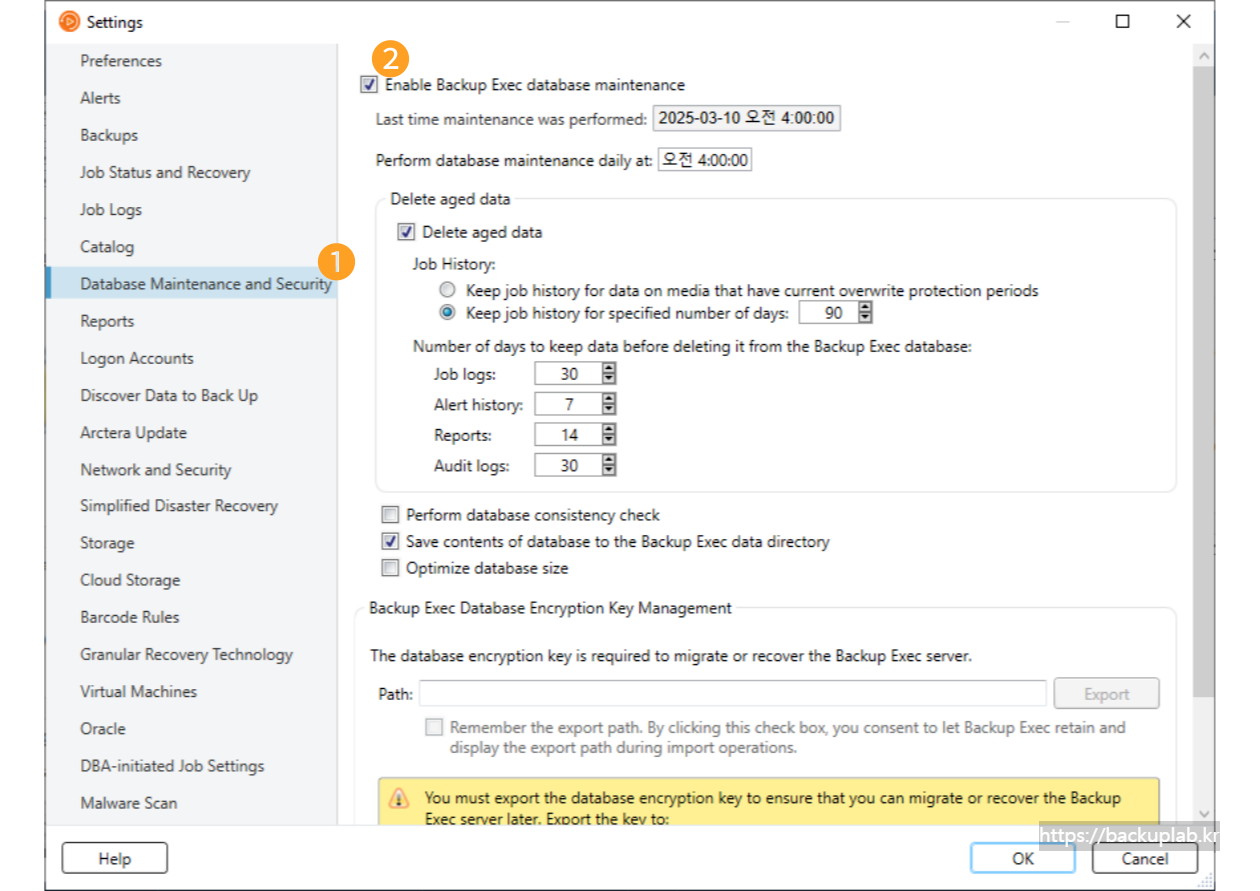
Task: Click the Cancel button
Action: 1144,858
